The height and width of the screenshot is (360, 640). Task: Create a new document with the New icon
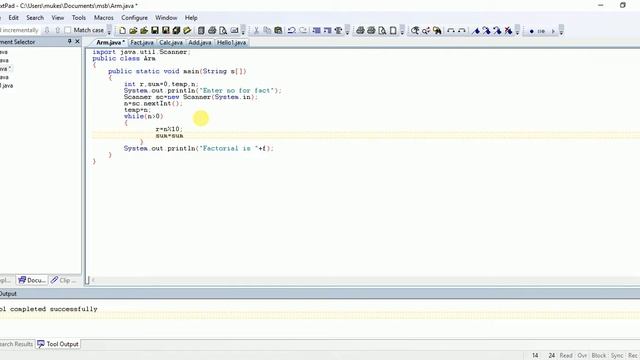tap(122, 31)
